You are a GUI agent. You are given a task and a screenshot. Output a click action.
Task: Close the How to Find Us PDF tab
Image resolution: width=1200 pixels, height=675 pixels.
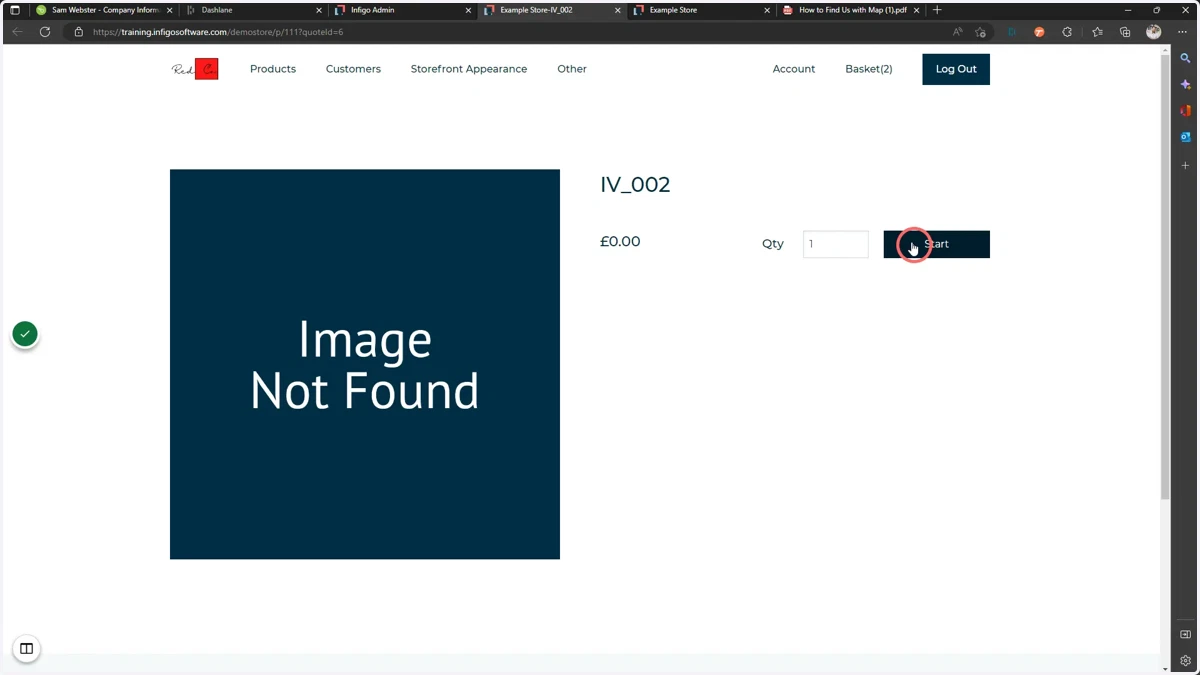click(x=918, y=10)
